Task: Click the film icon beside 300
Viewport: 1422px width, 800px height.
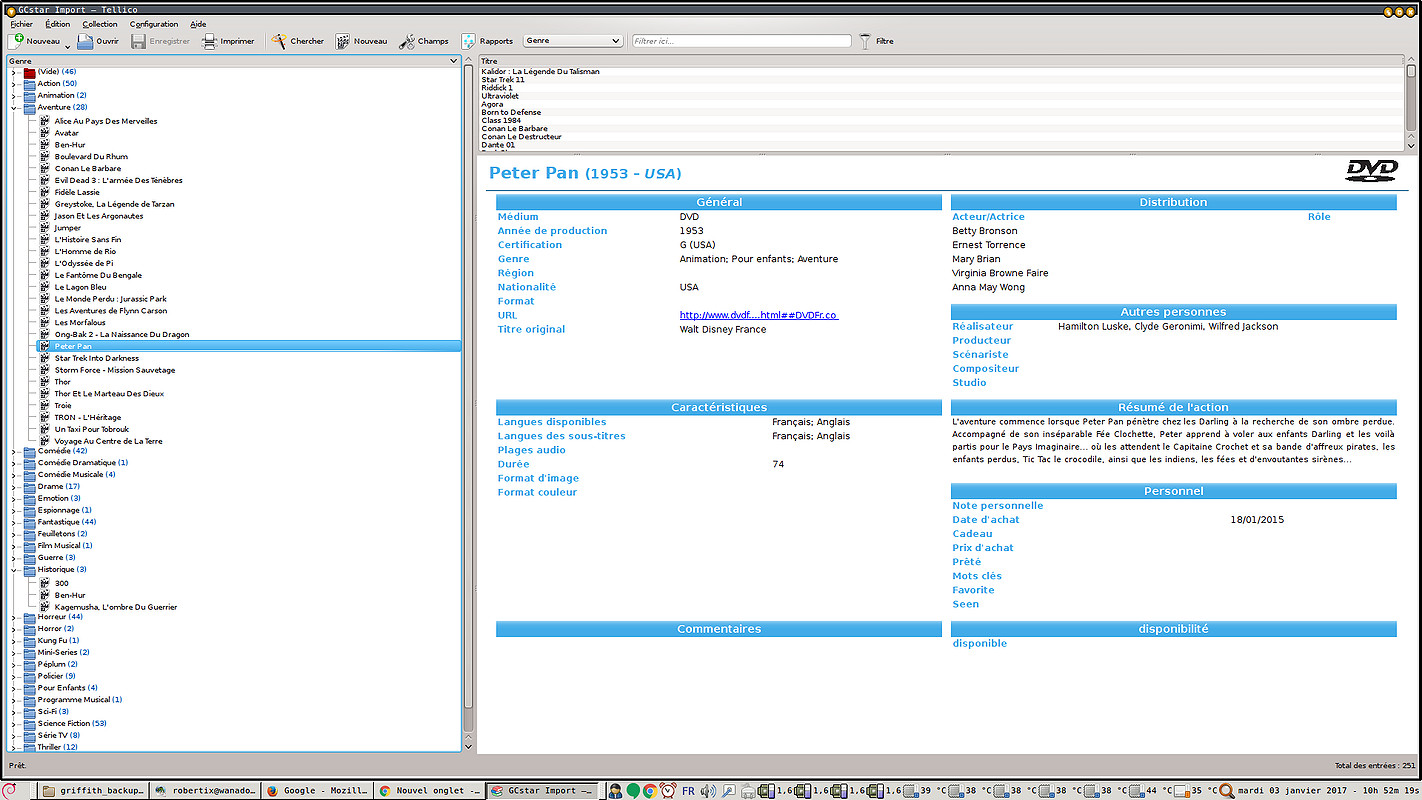Action: tap(46, 583)
